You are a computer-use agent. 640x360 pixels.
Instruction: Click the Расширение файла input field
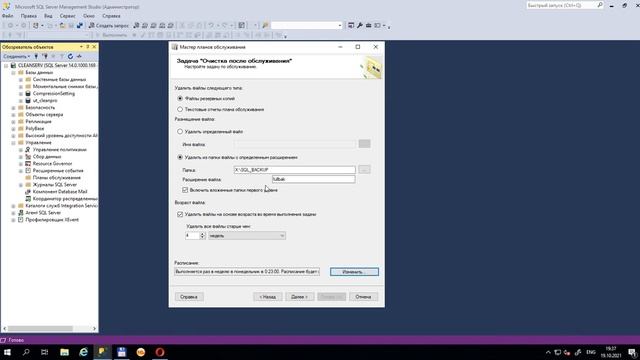coord(313,179)
